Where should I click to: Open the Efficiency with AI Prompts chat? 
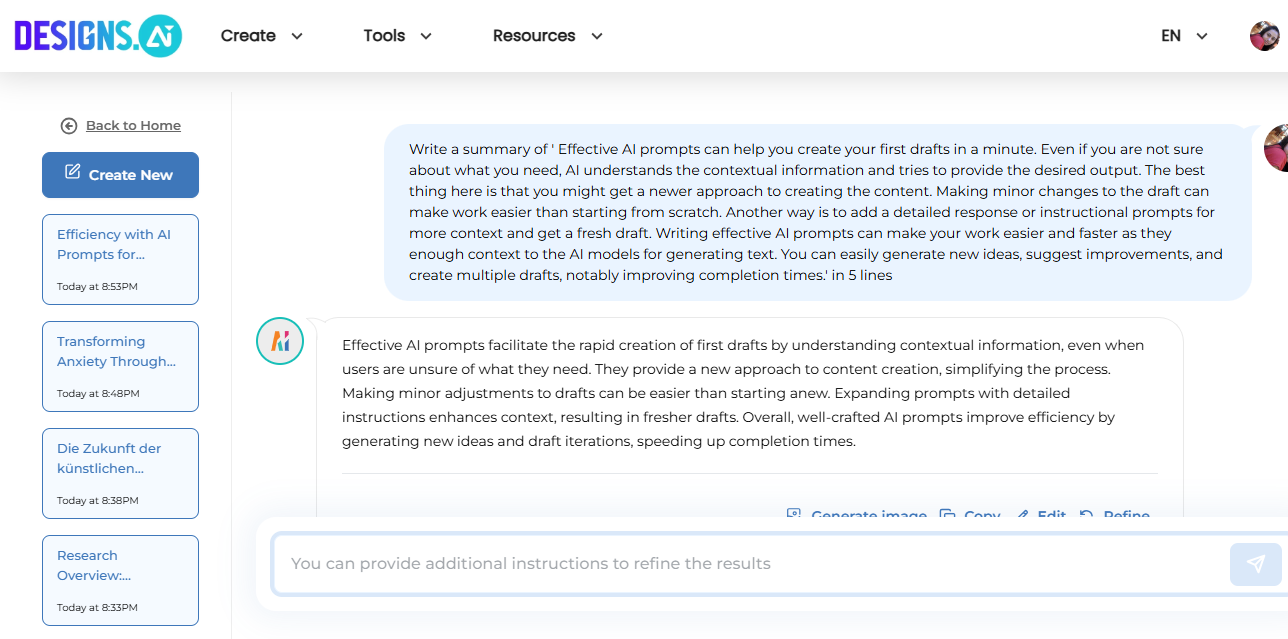click(x=120, y=259)
